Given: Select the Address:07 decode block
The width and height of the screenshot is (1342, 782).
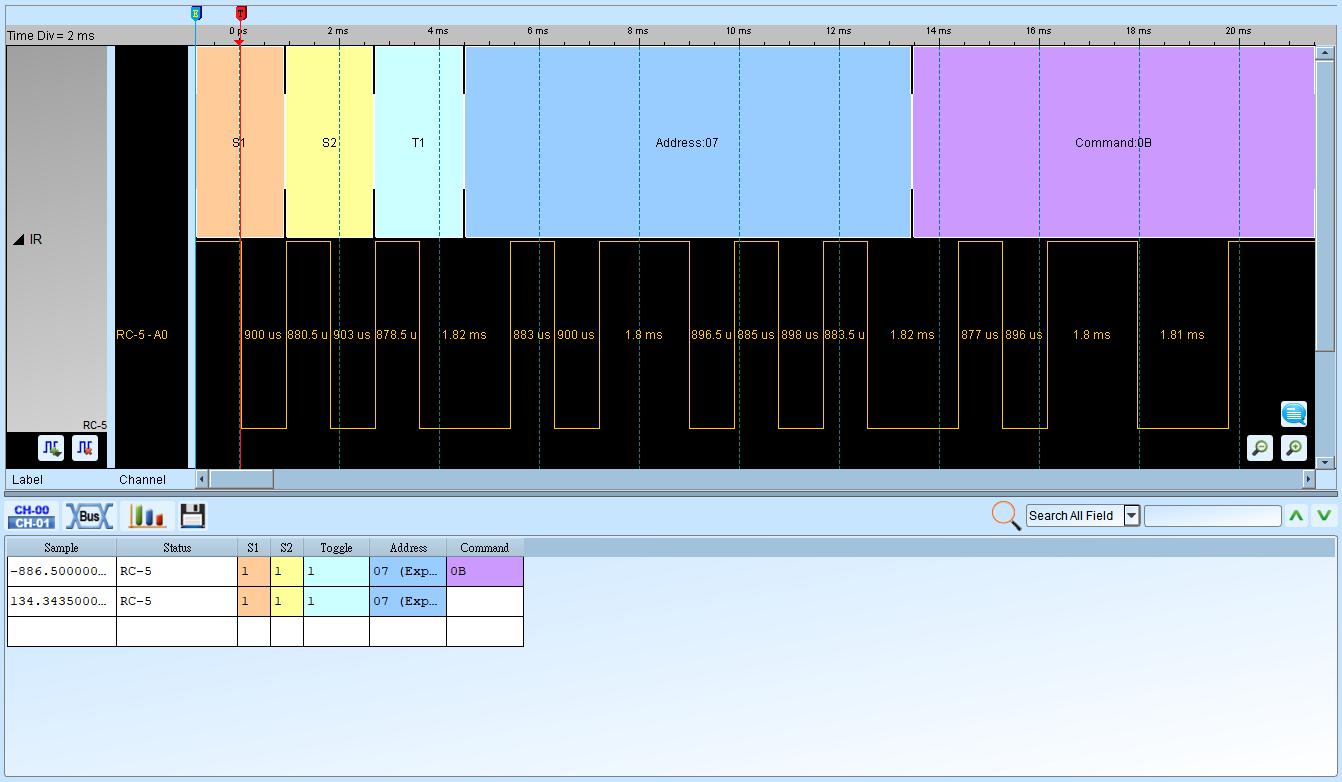Looking at the screenshot, I should point(688,142).
